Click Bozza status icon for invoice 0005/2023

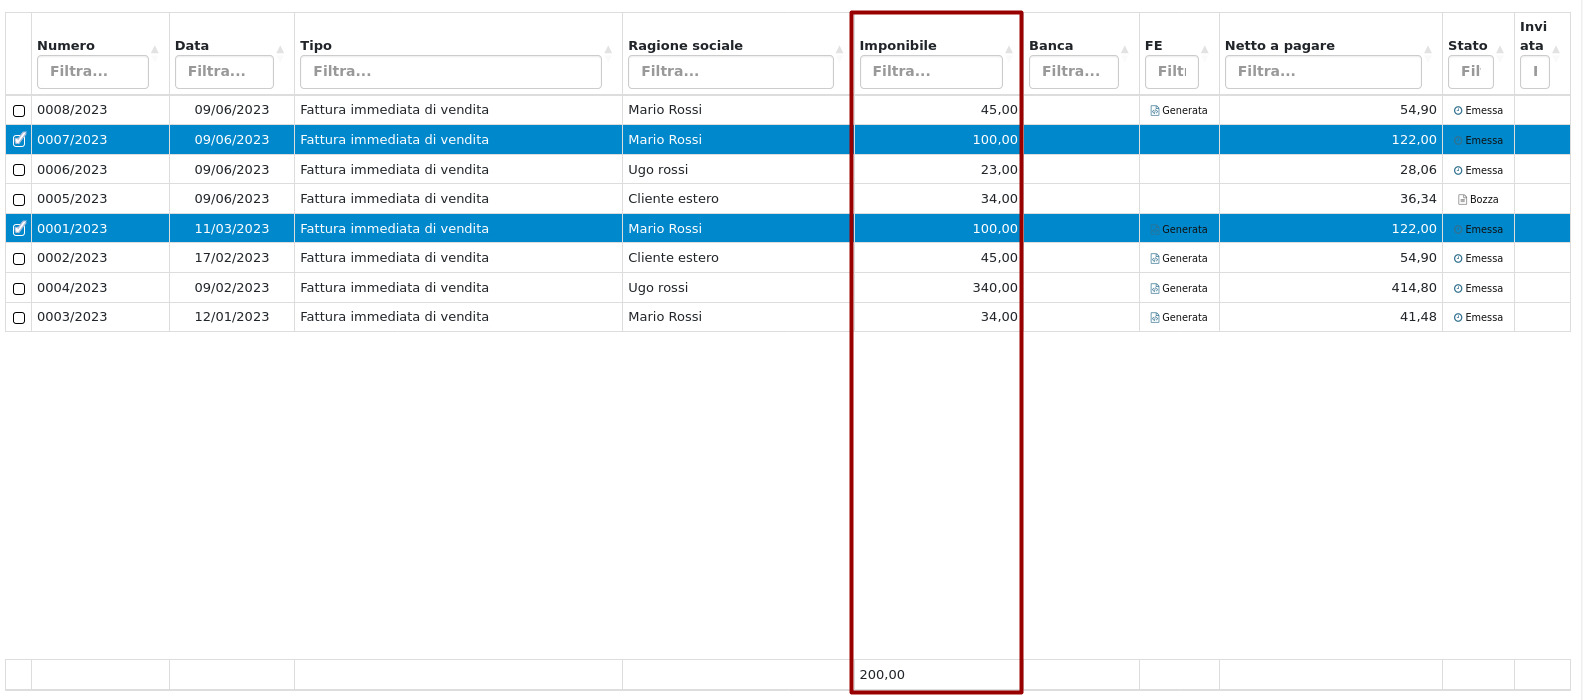coord(1462,200)
